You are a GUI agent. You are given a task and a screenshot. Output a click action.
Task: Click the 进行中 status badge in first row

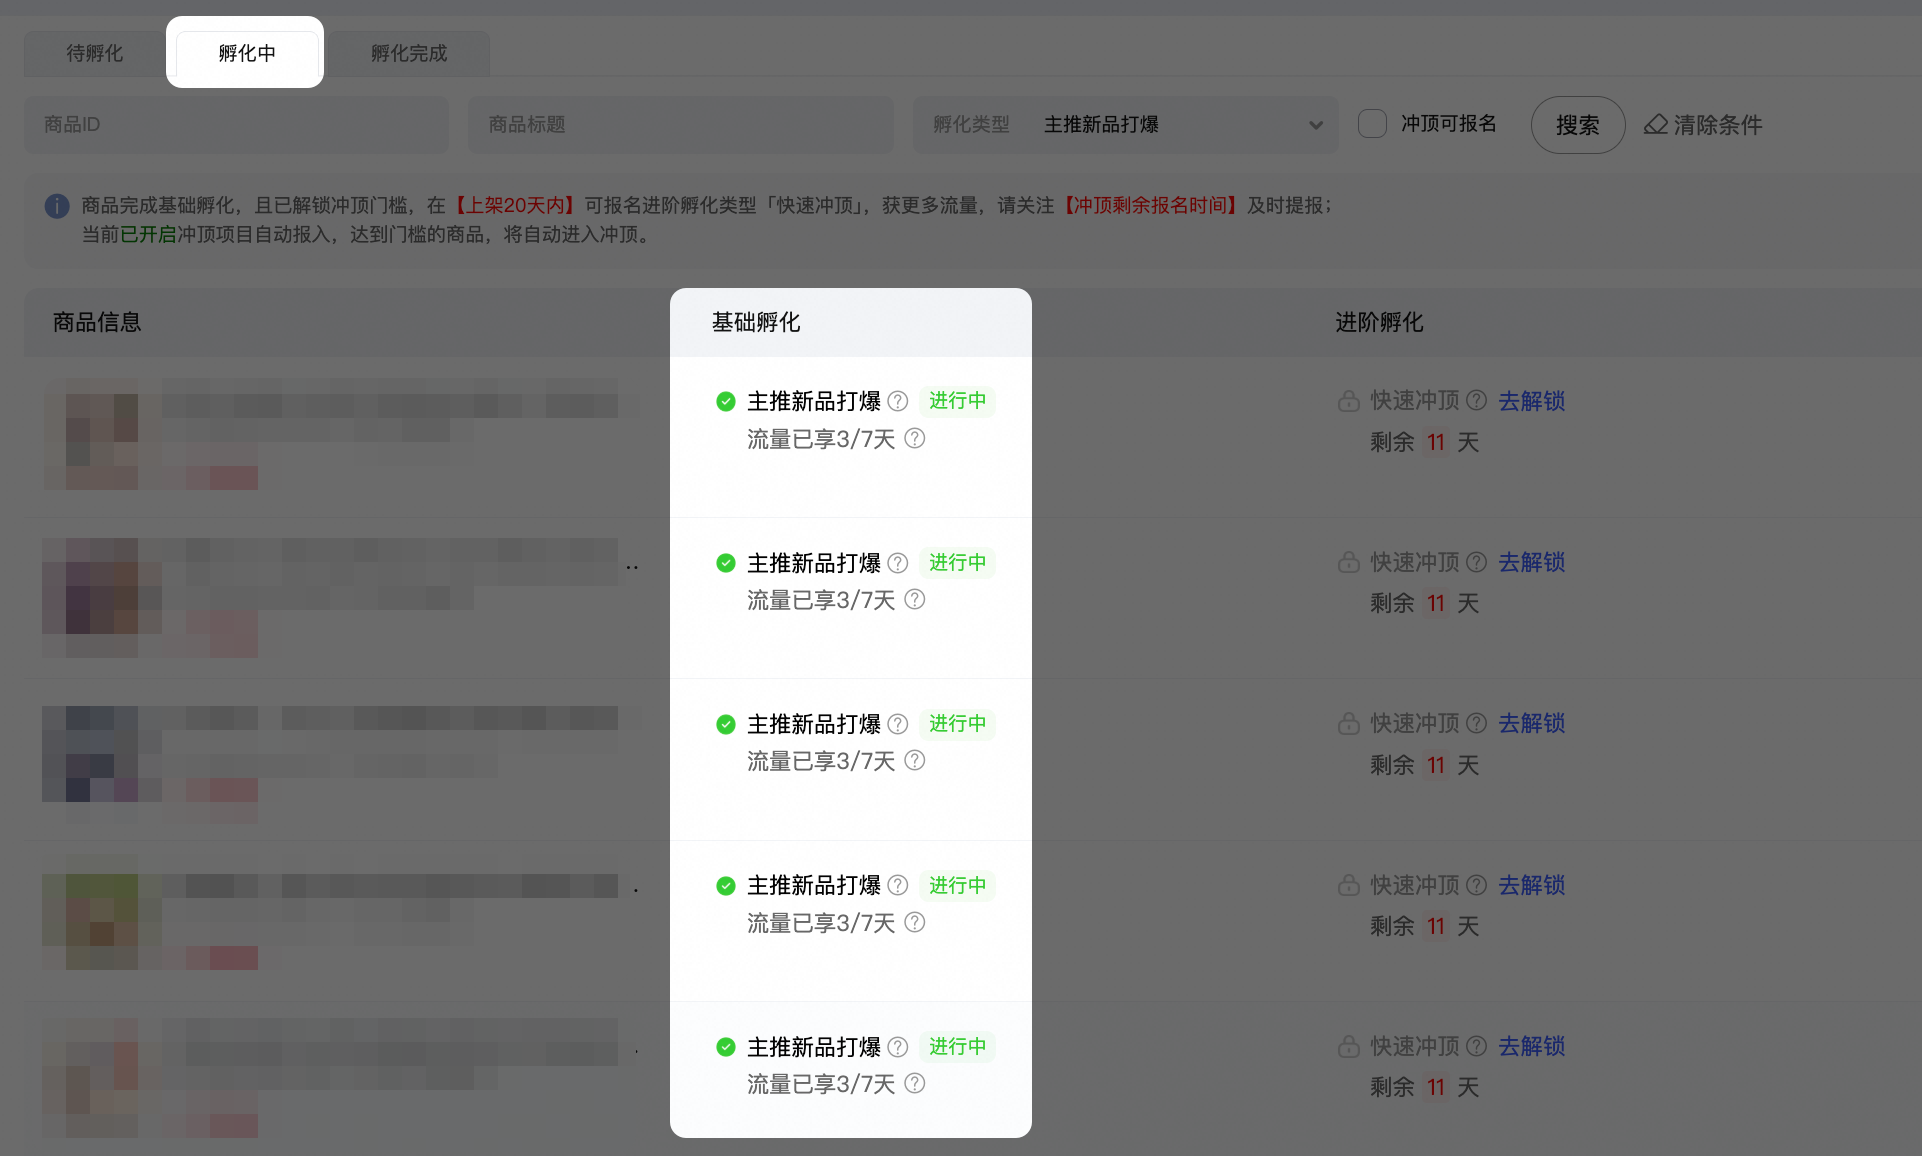957,401
